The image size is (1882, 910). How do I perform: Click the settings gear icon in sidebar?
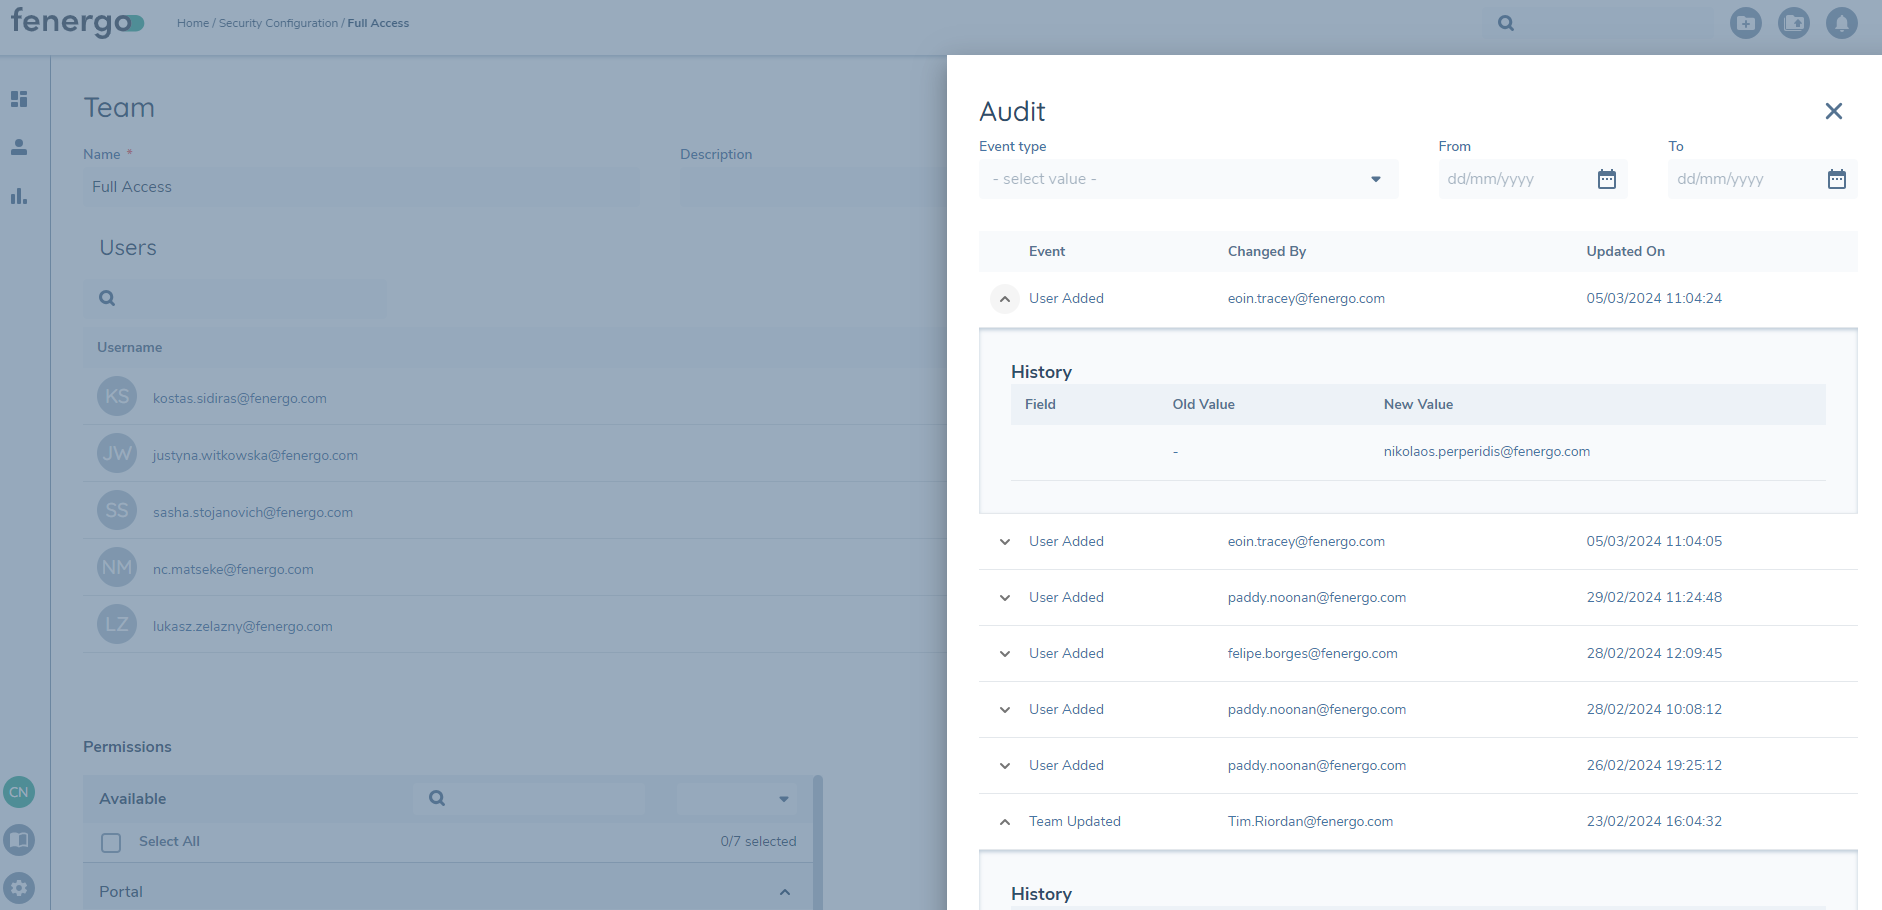[x=19, y=887]
